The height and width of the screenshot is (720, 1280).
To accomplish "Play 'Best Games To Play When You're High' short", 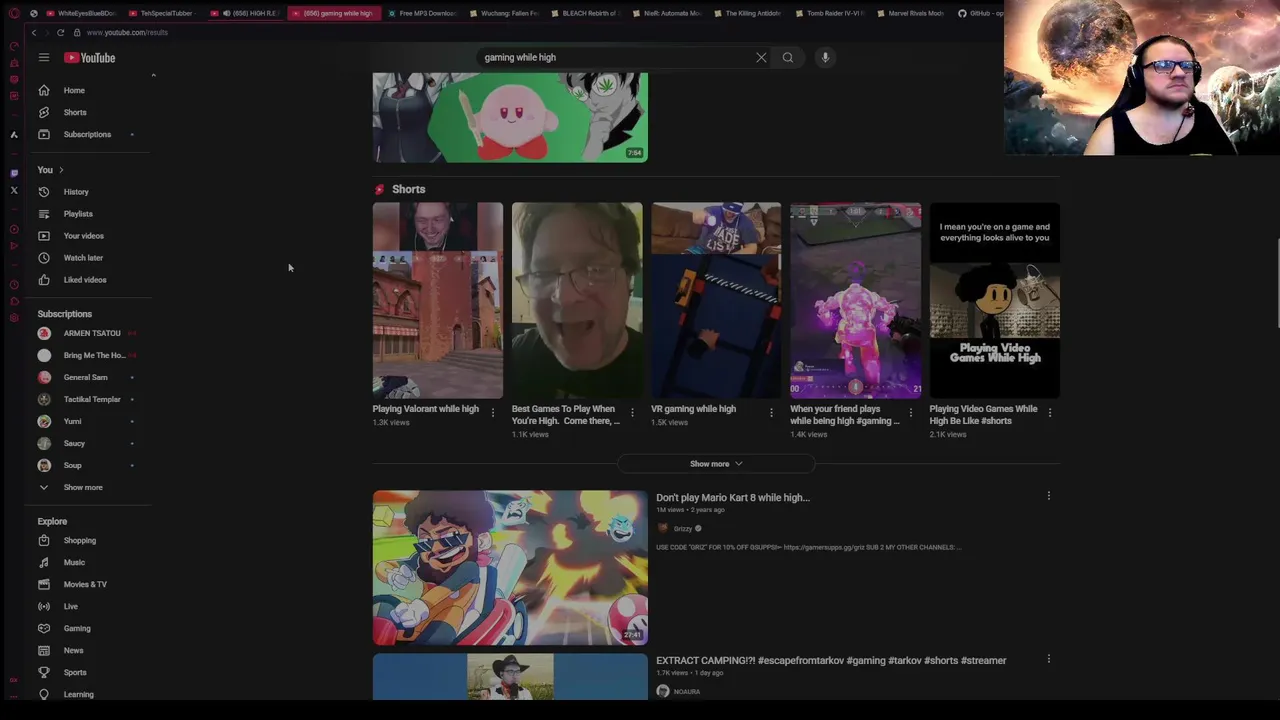I will click(577, 300).
